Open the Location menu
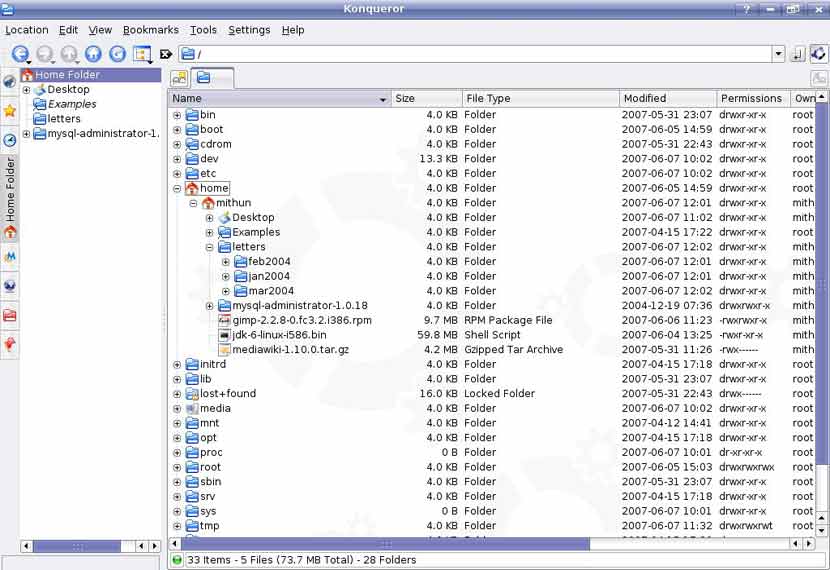This screenshot has height=570, width=830. [x=26, y=30]
